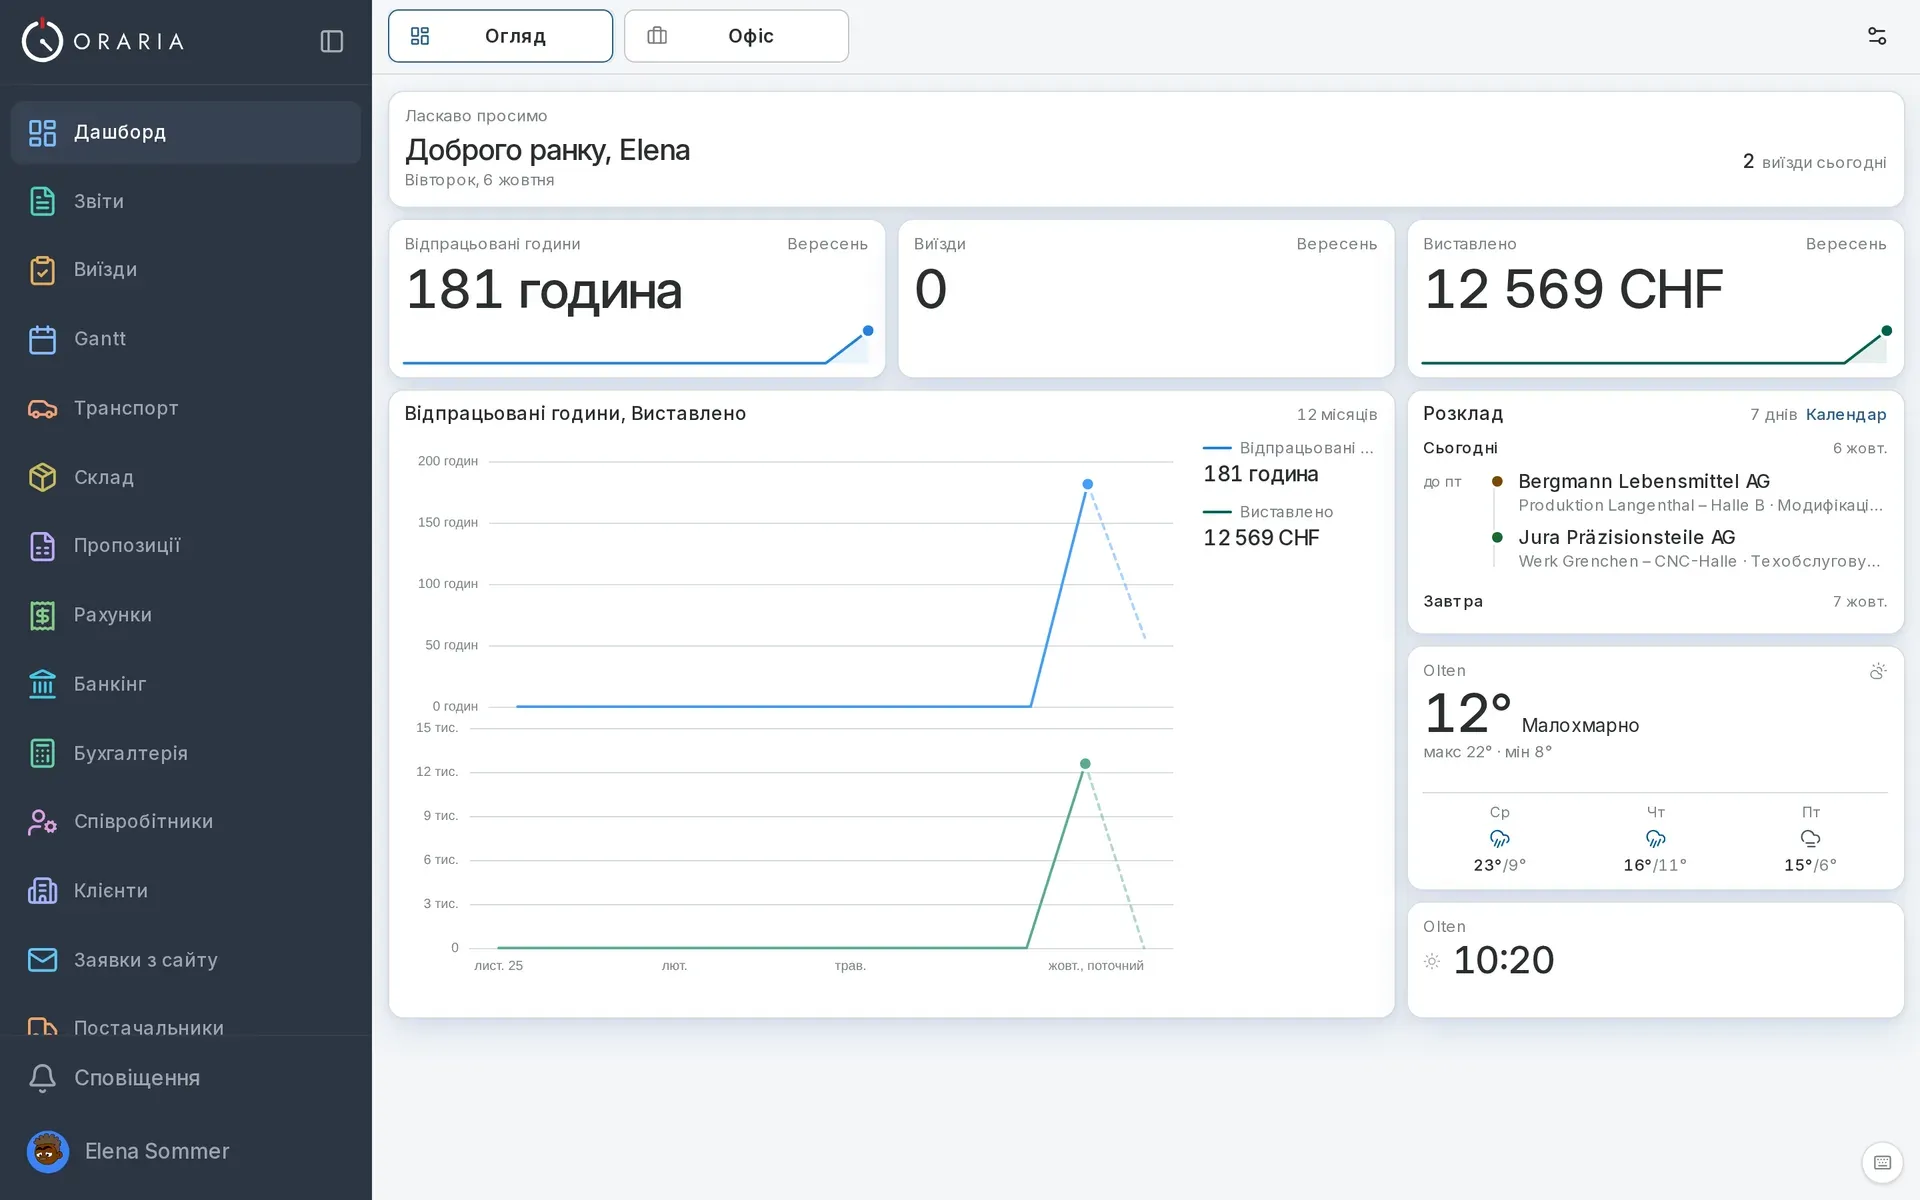1920x1200 pixels.
Task: Open the Виїзди count card showing 0
Action: coord(1146,299)
